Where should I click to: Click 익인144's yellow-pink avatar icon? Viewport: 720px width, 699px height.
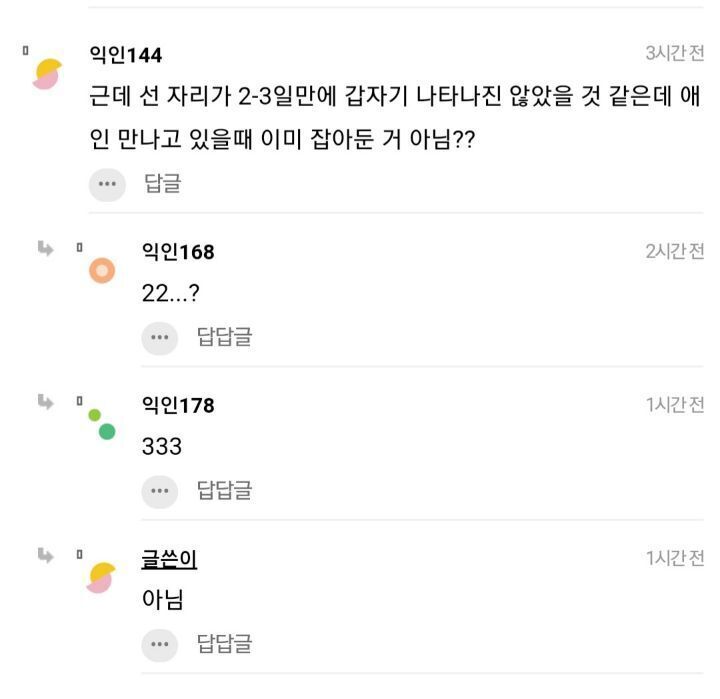point(47,73)
